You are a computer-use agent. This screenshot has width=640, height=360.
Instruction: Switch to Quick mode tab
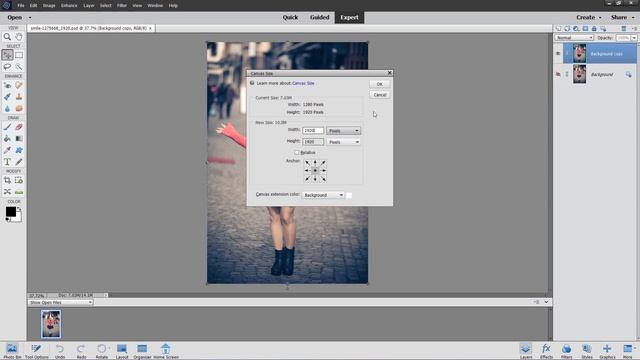coord(290,17)
